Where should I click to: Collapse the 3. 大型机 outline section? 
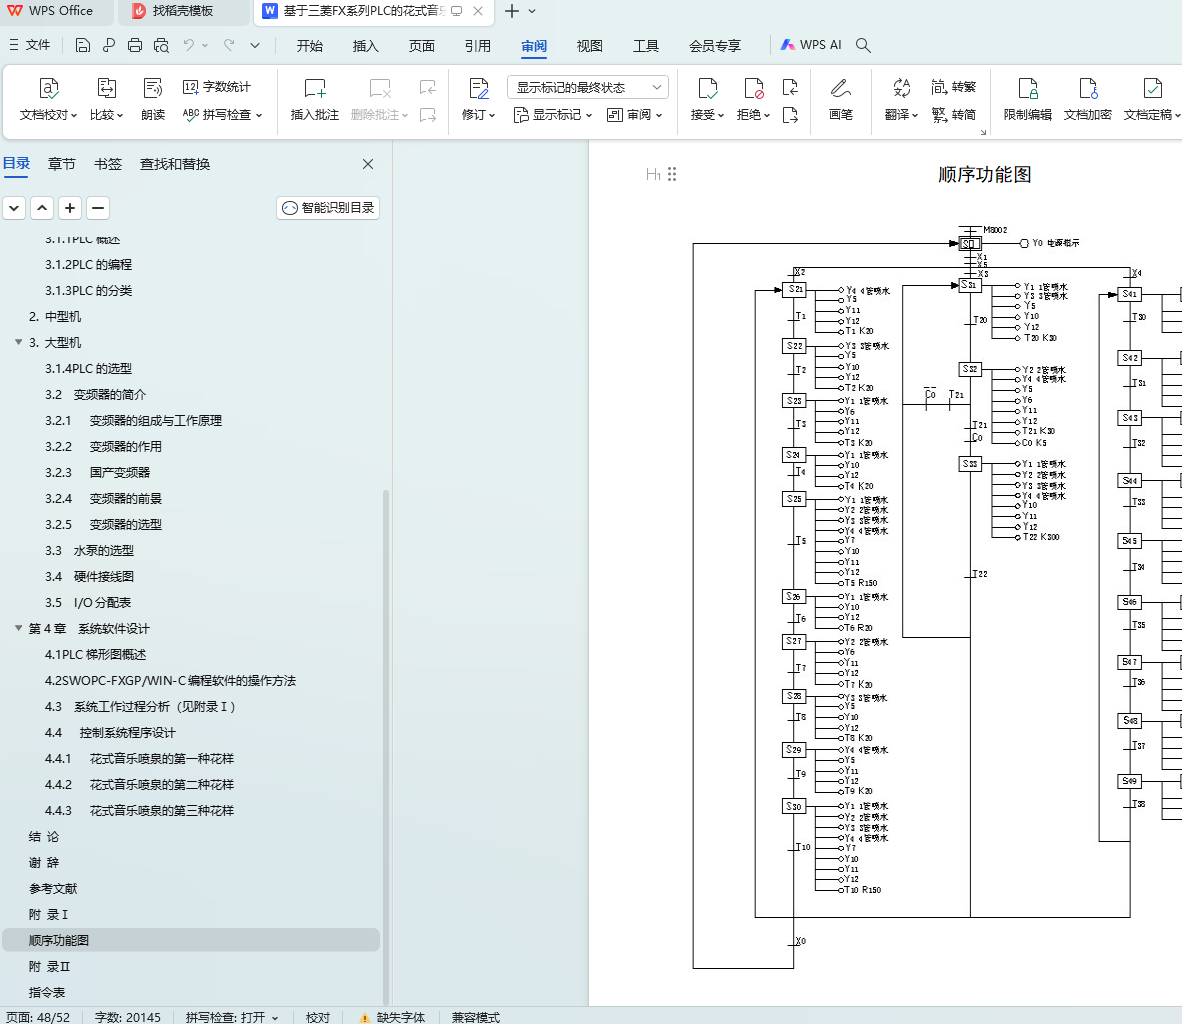18,342
